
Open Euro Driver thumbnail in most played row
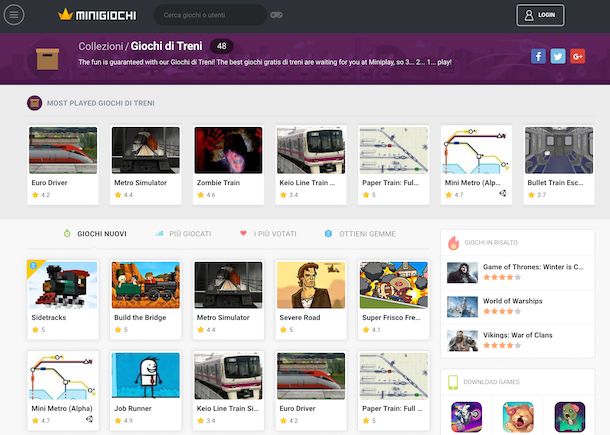63,150
